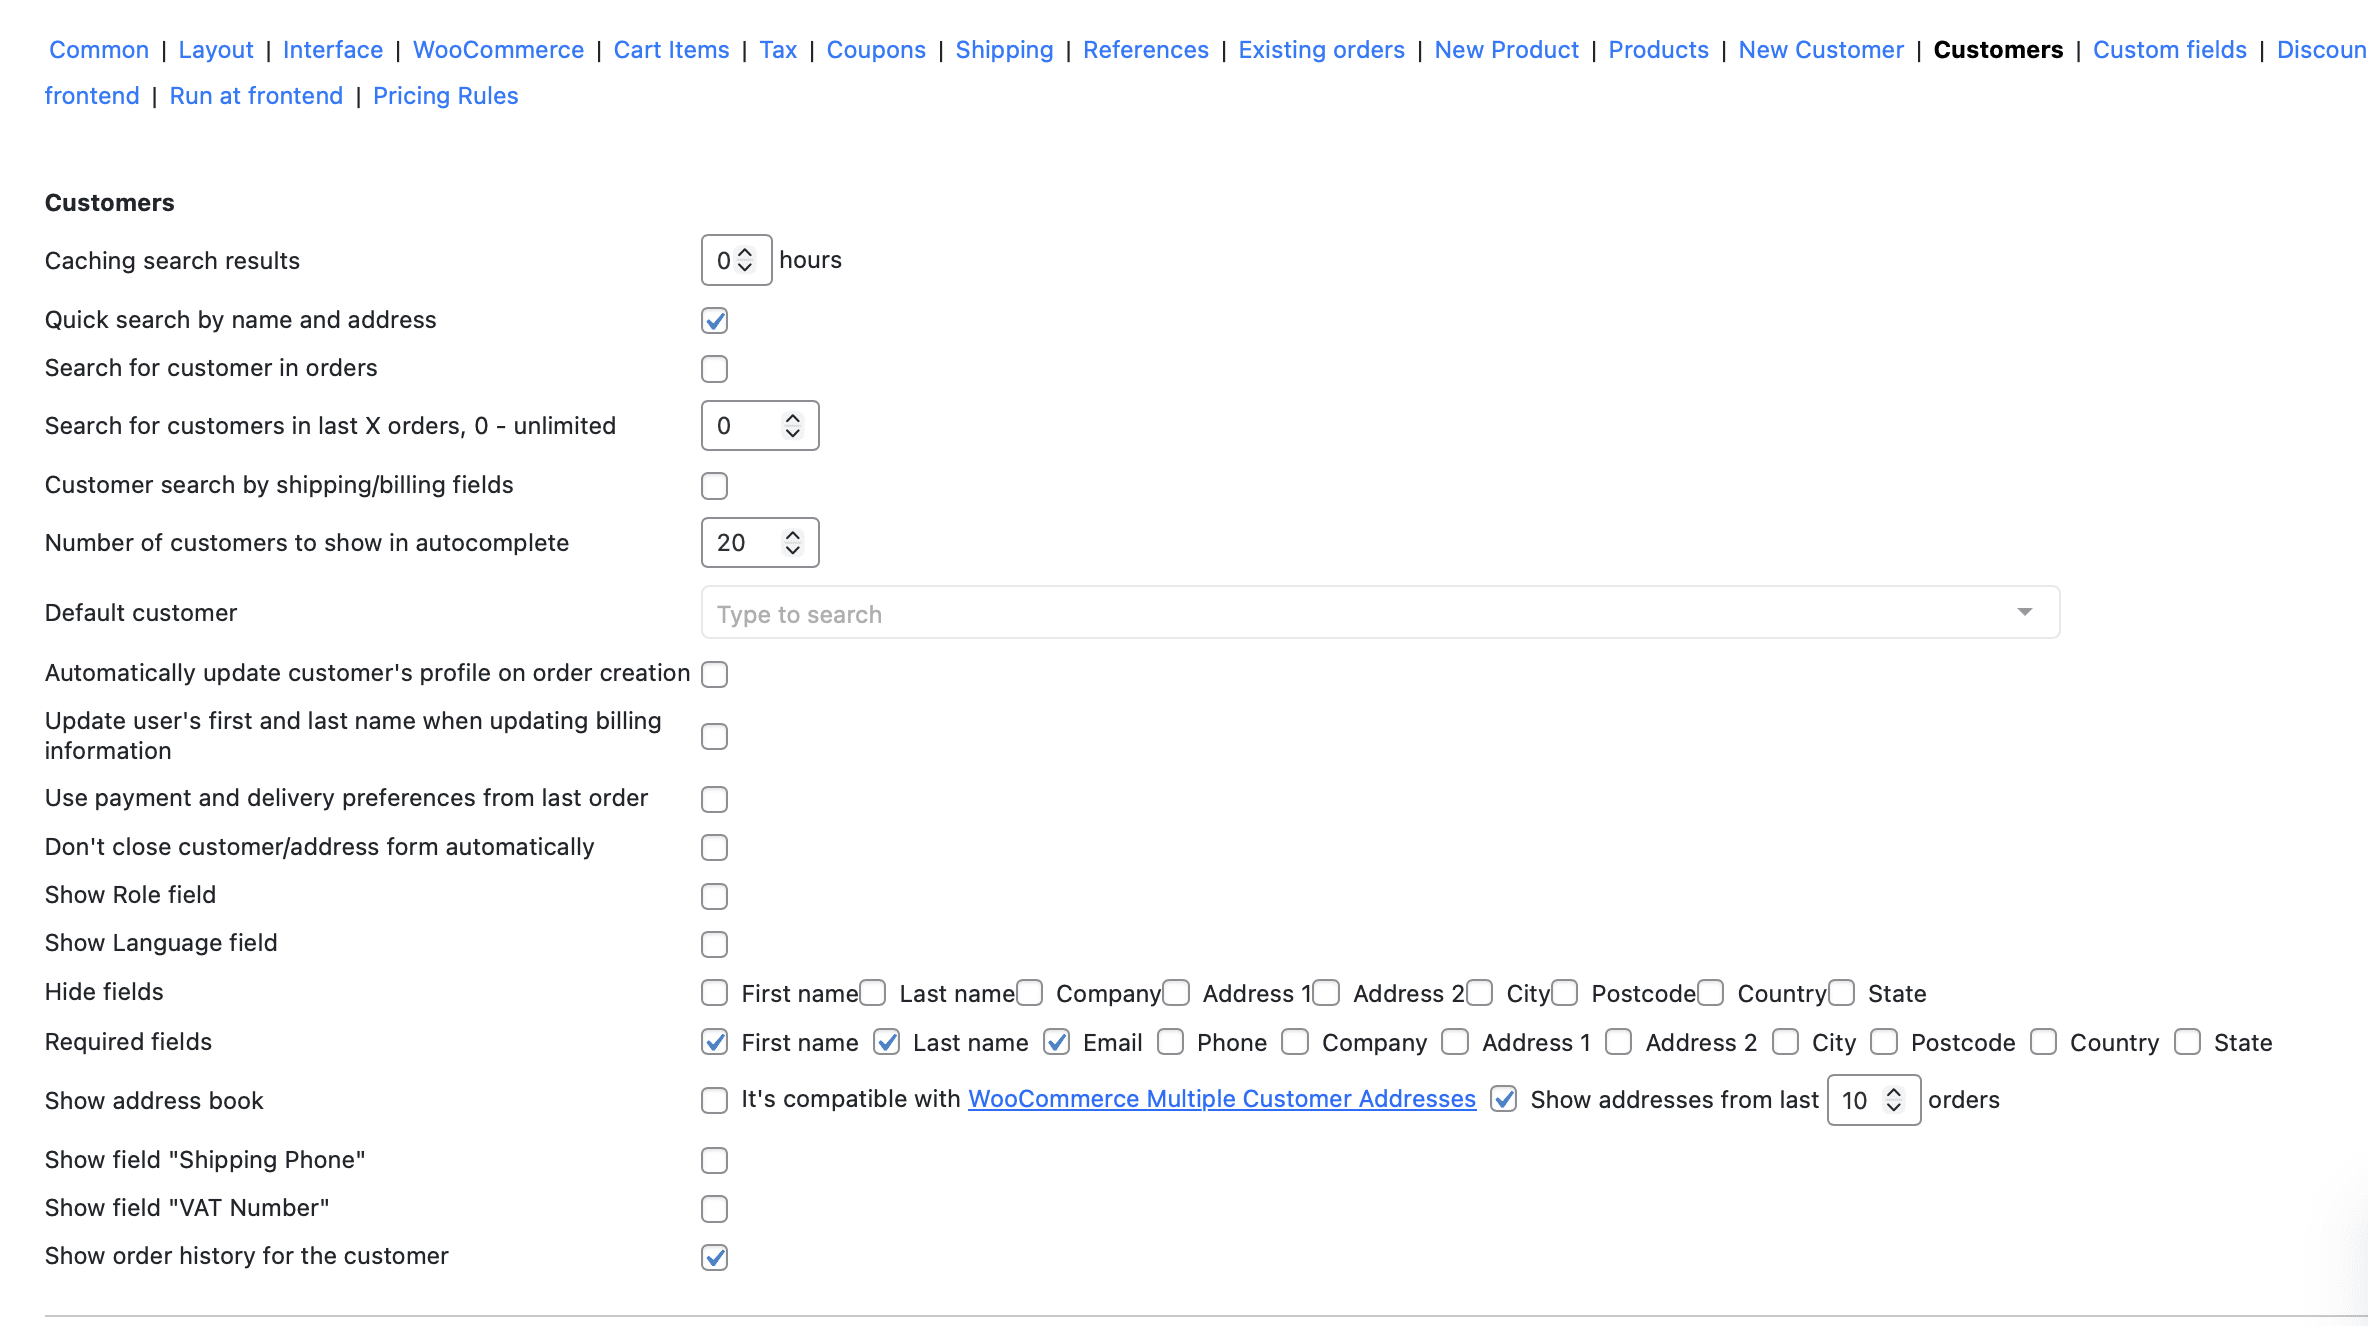The width and height of the screenshot is (2368, 1326).
Task: Click Caching search results hours stepper
Action: coord(745,260)
